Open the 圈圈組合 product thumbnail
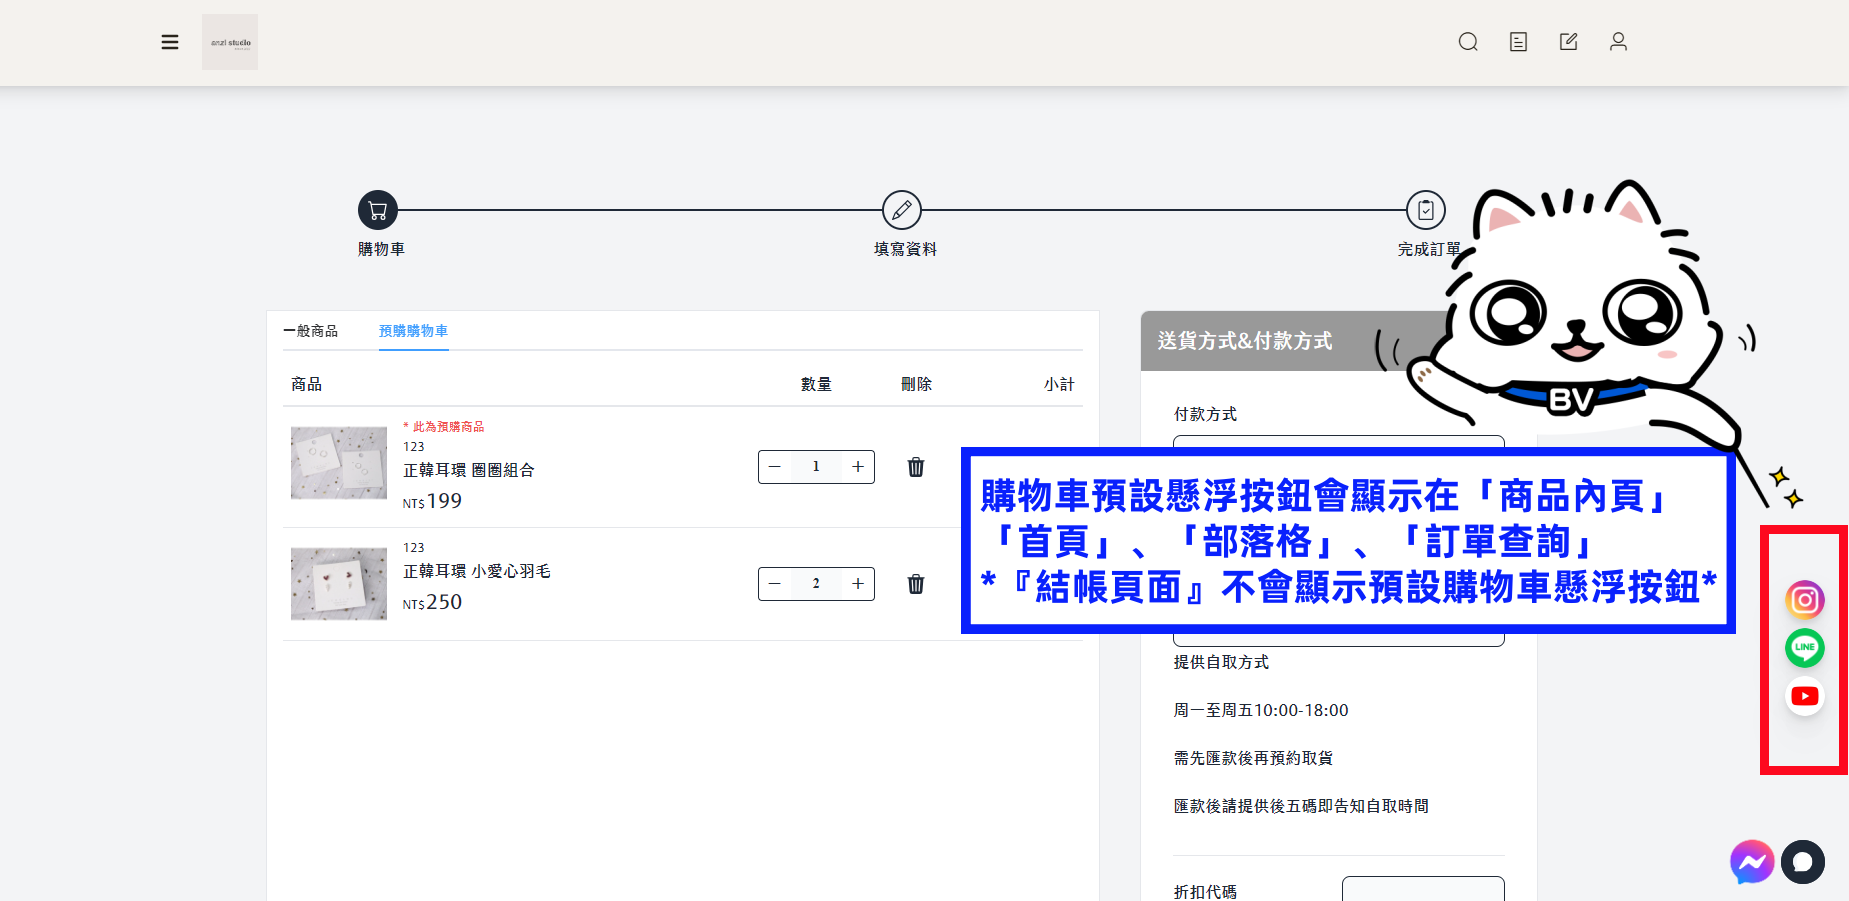The image size is (1849, 901). 339,463
